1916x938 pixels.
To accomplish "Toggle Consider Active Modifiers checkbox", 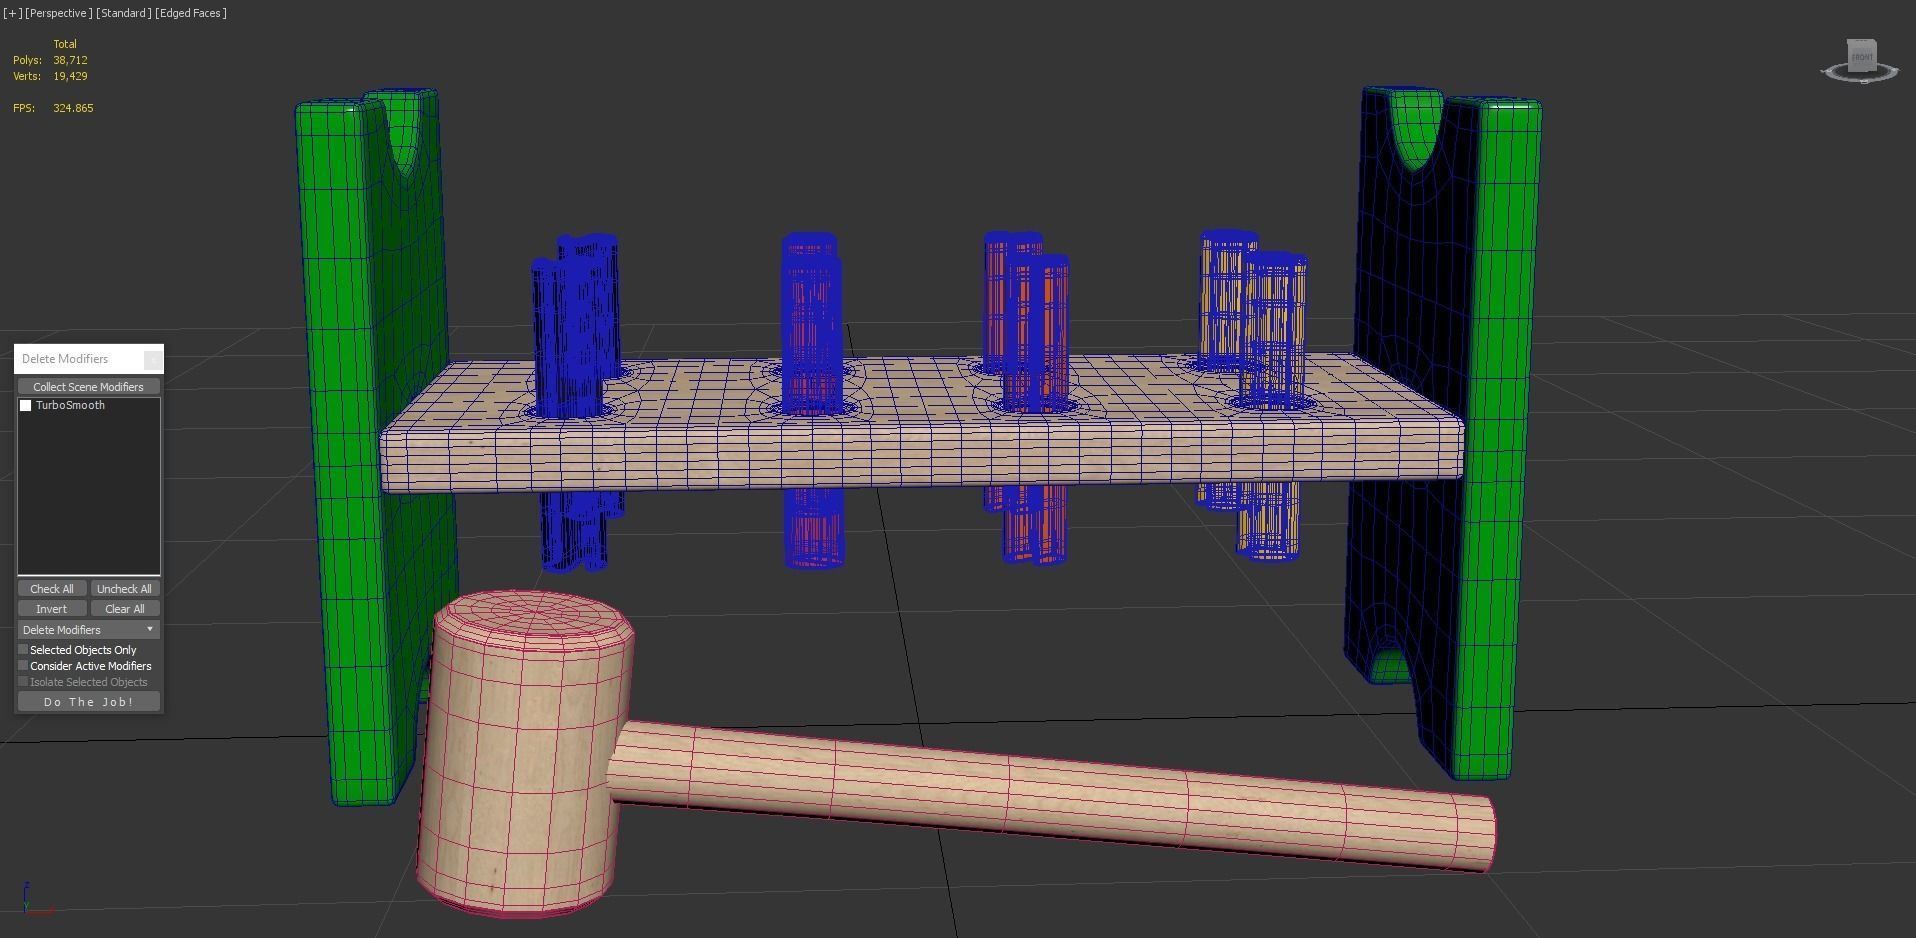I will [x=23, y=666].
